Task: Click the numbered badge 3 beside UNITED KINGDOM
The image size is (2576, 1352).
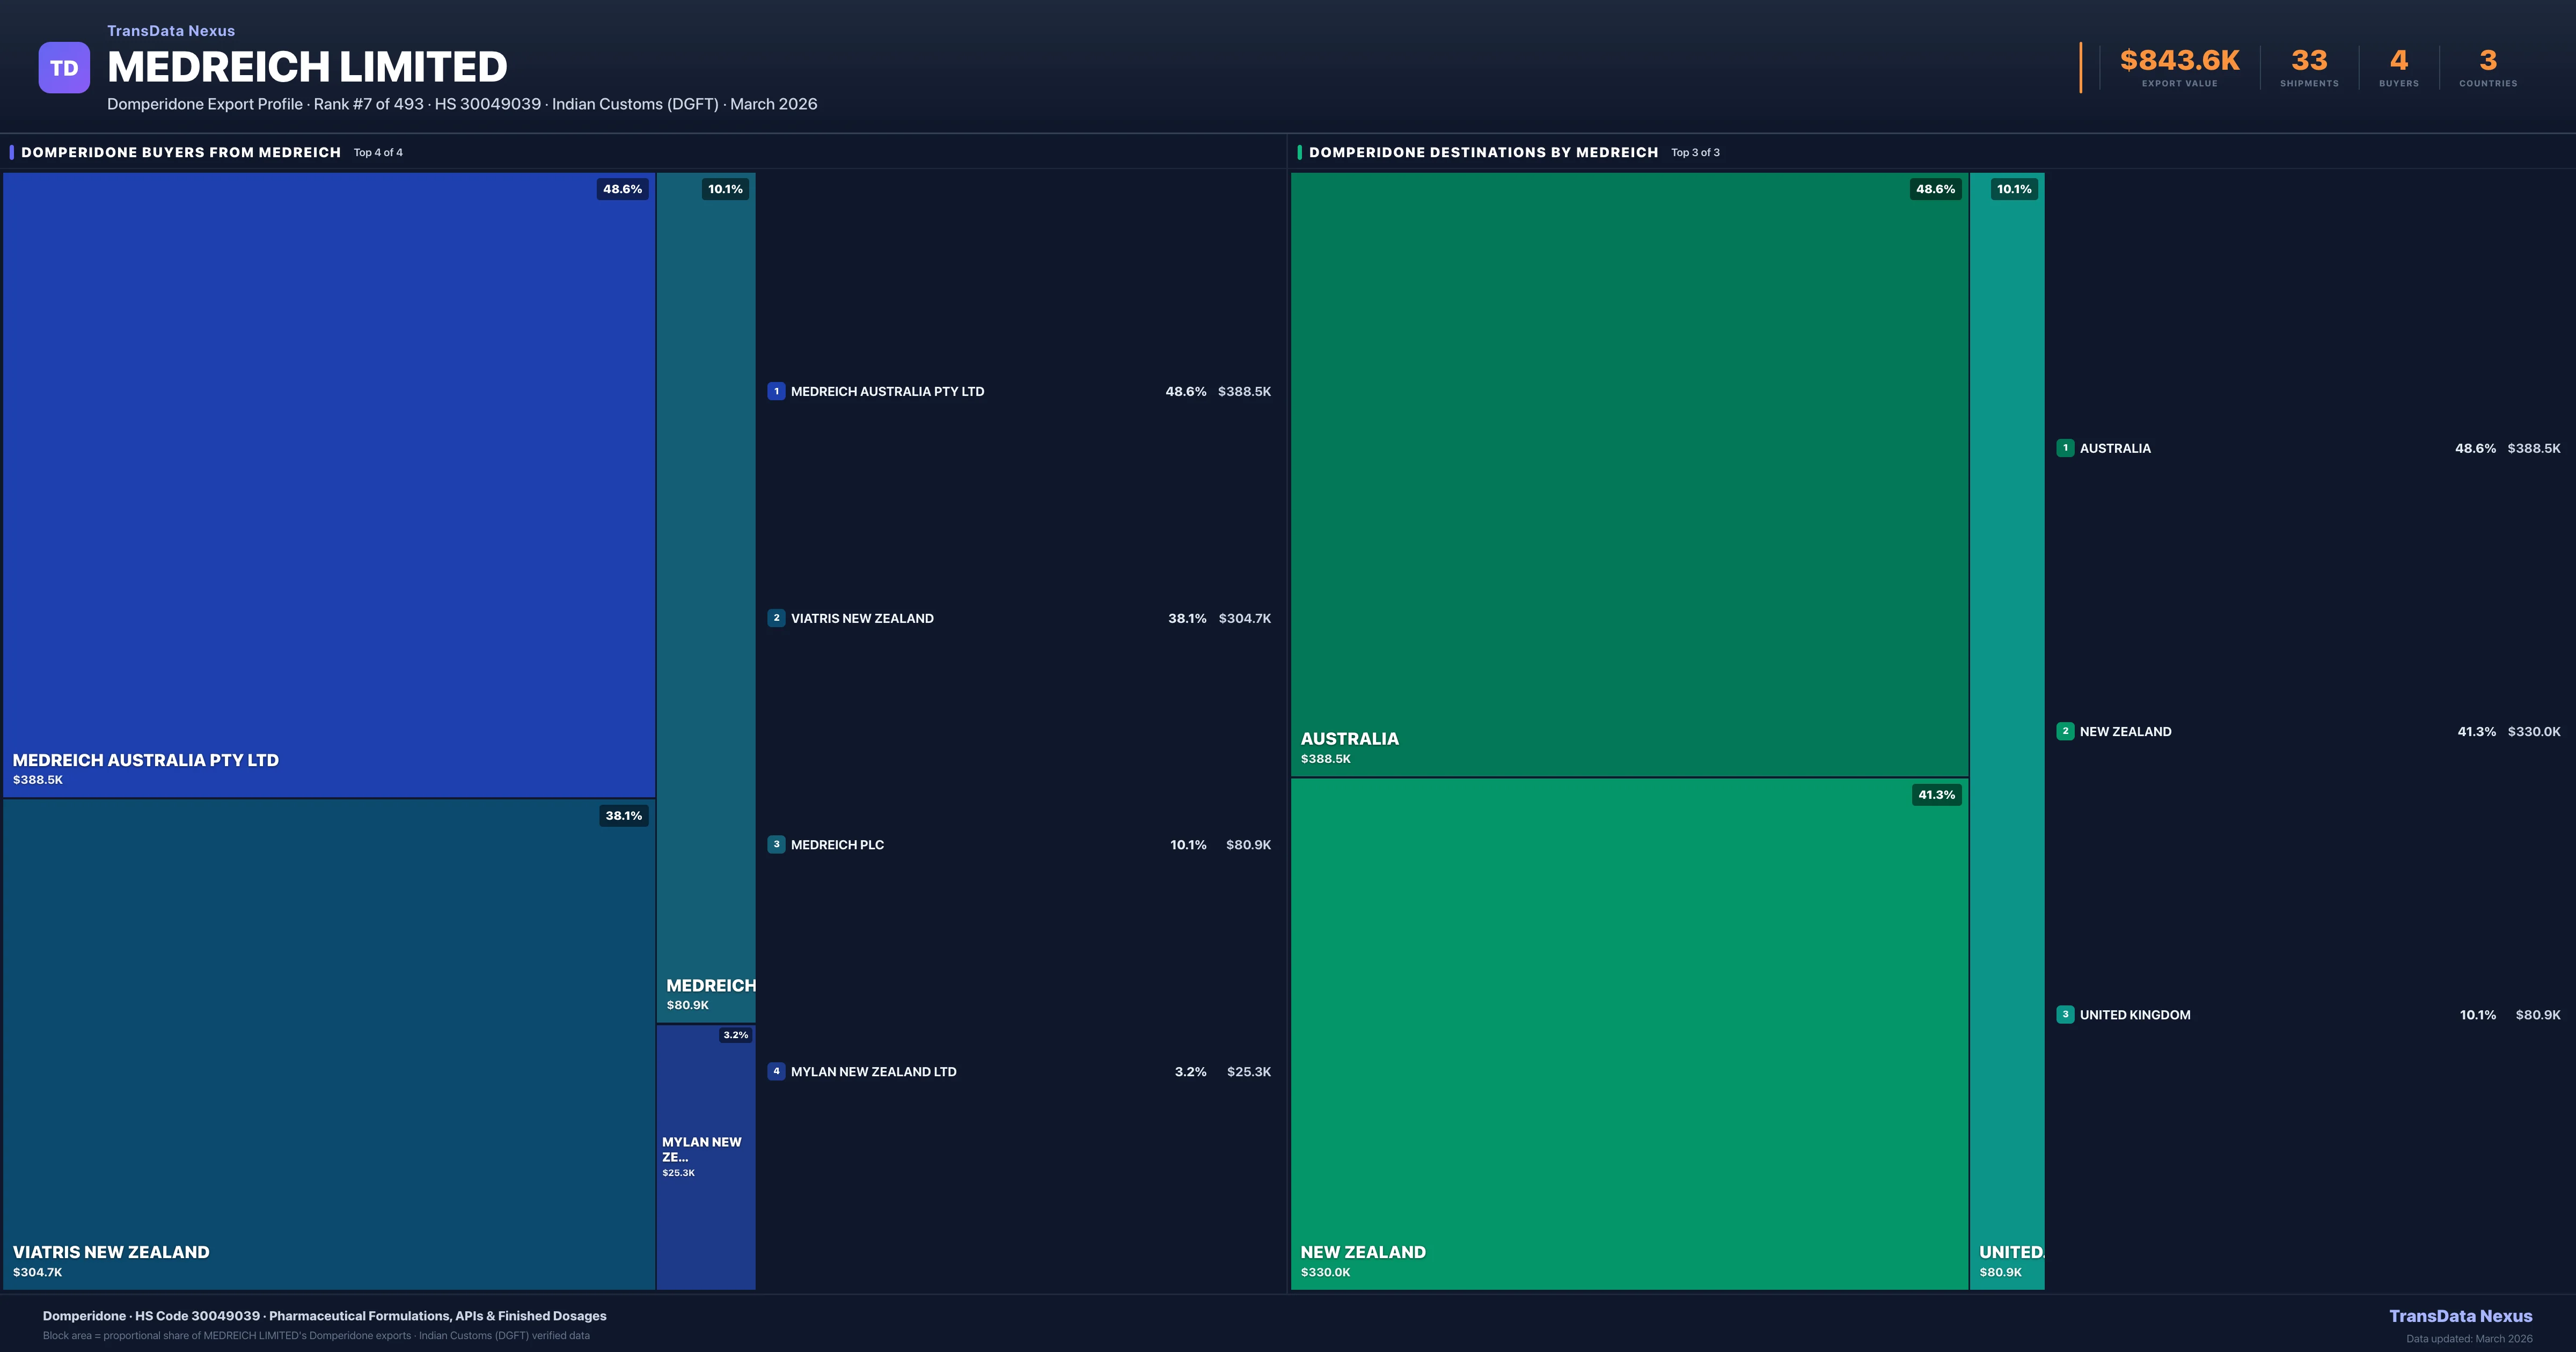Action: pyautogui.click(x=2065, y=1014)
